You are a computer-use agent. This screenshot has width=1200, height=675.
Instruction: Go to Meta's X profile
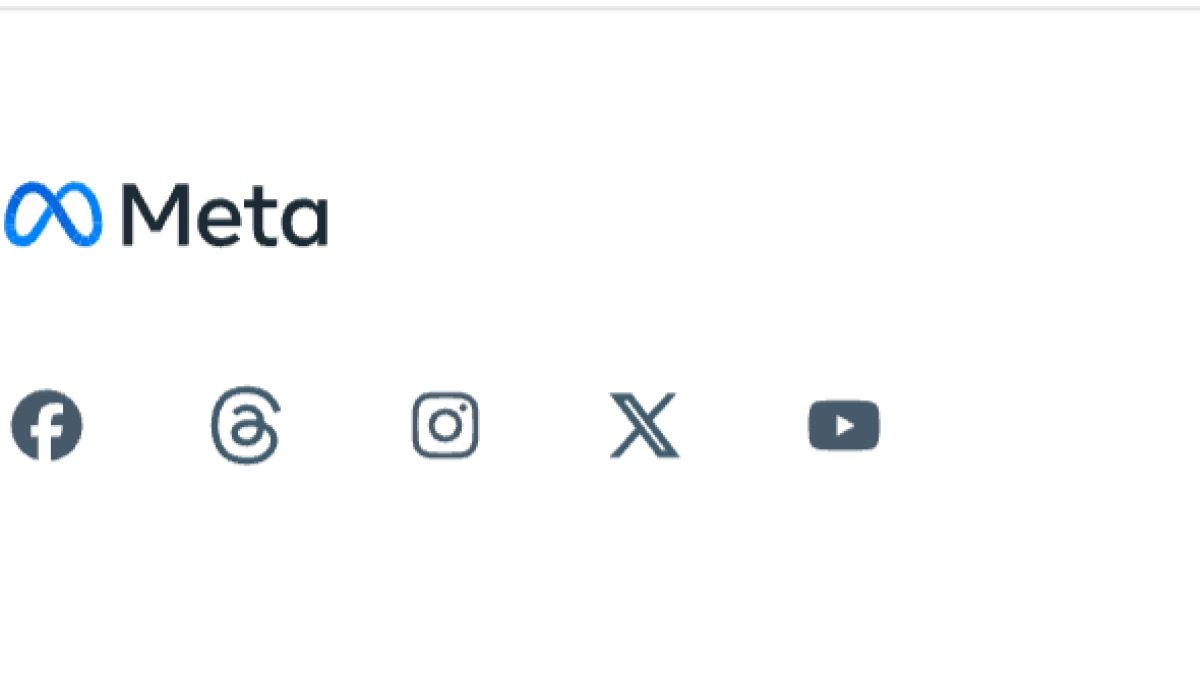point(644,425)
